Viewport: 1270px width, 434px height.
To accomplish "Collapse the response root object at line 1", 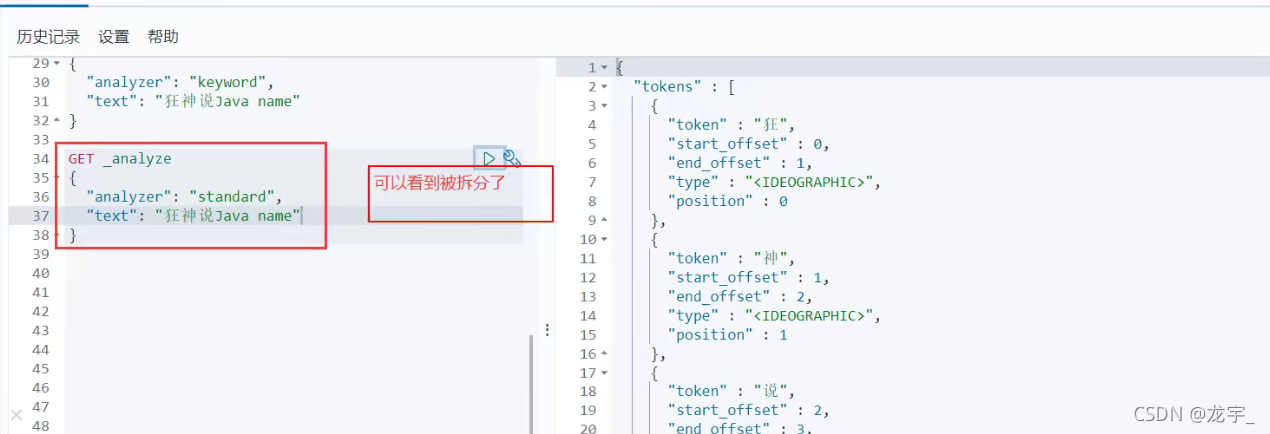I will 604,68.
